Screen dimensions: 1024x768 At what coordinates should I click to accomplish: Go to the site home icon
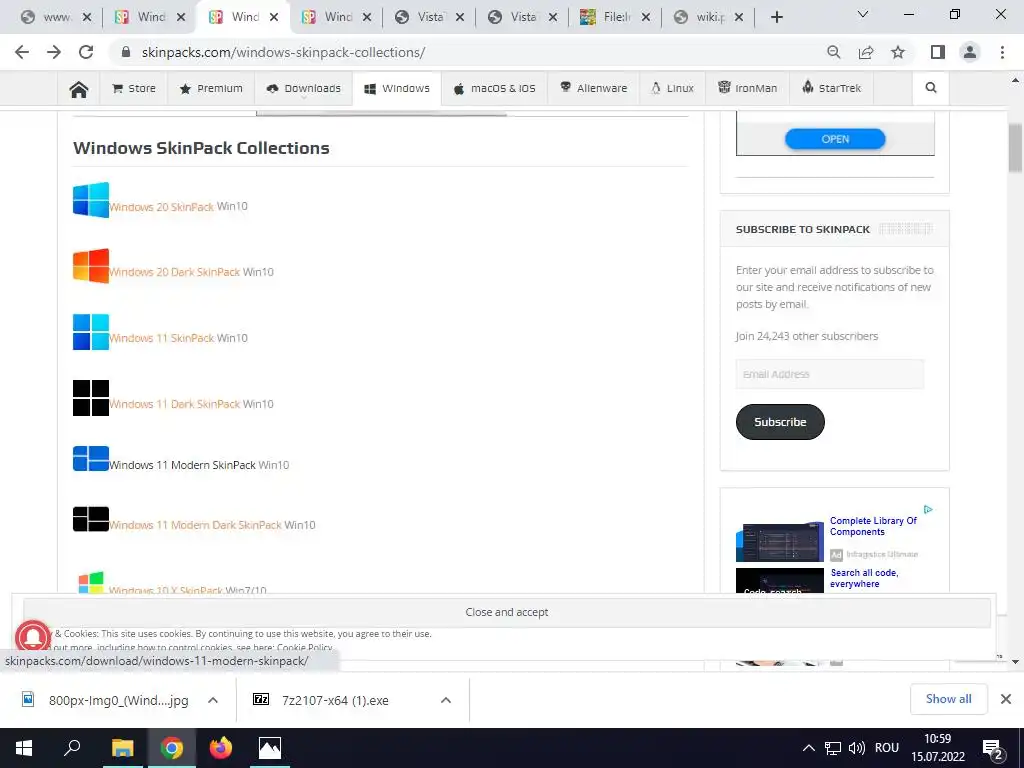pyautogui.click(x=79, y=89)
